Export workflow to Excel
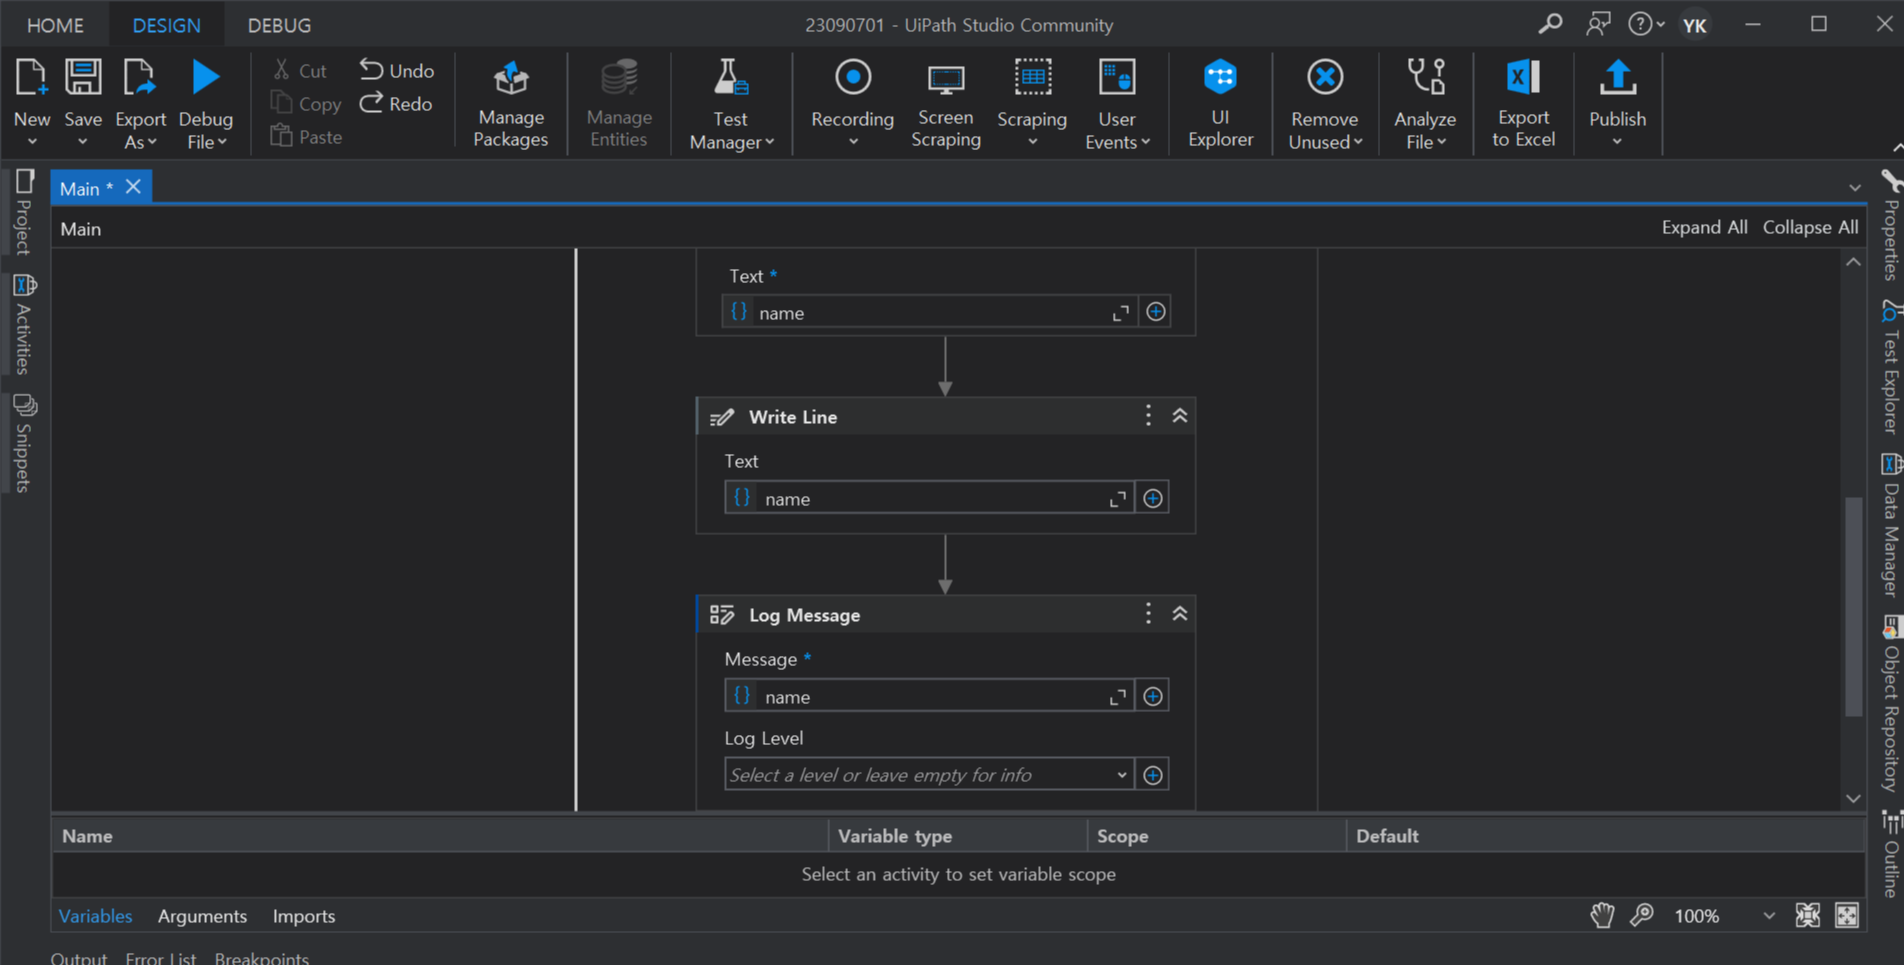Screen dimensions: 1904x965 (x=1523, y=103)
